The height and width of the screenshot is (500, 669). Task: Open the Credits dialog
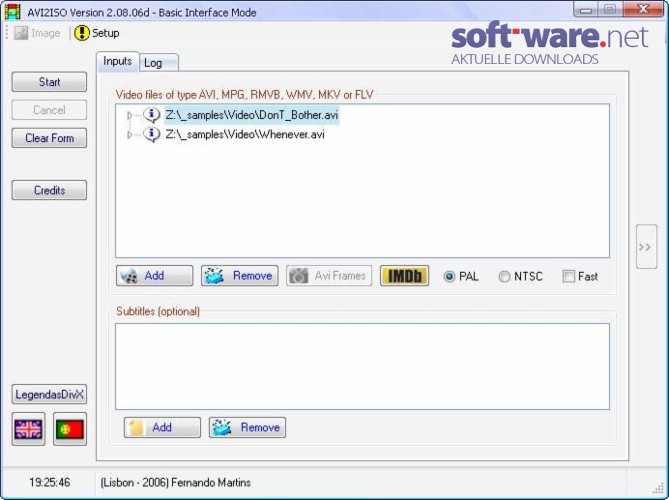(x=49, y=190)
